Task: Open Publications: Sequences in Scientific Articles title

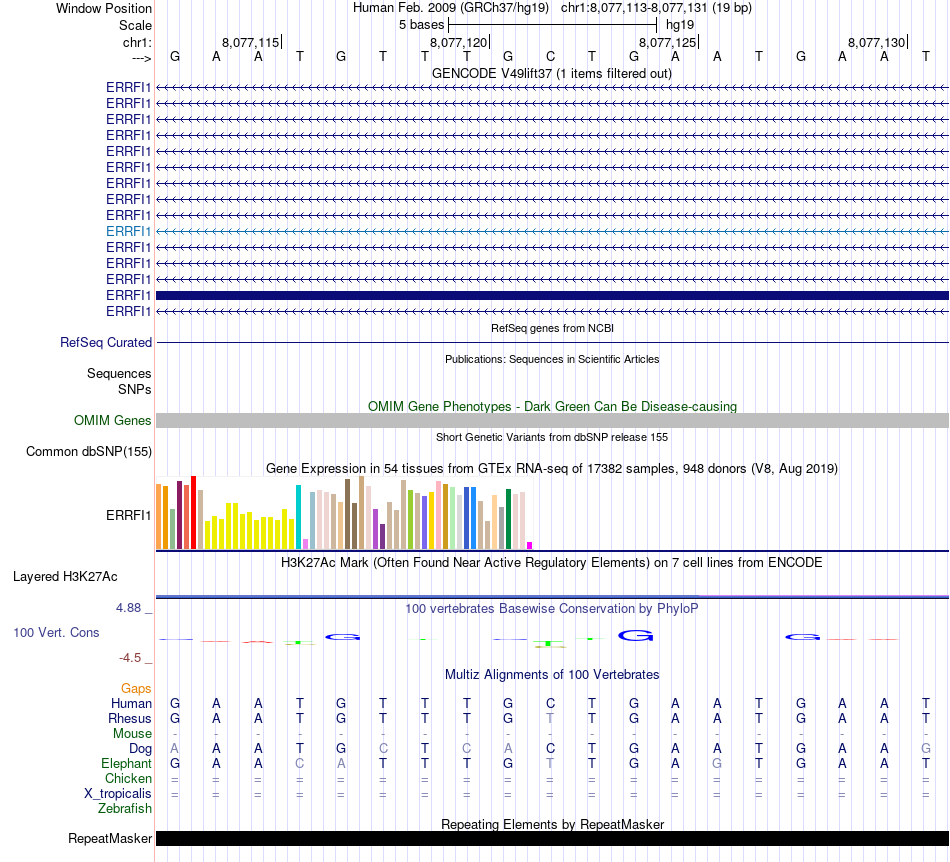Action: 552,359
